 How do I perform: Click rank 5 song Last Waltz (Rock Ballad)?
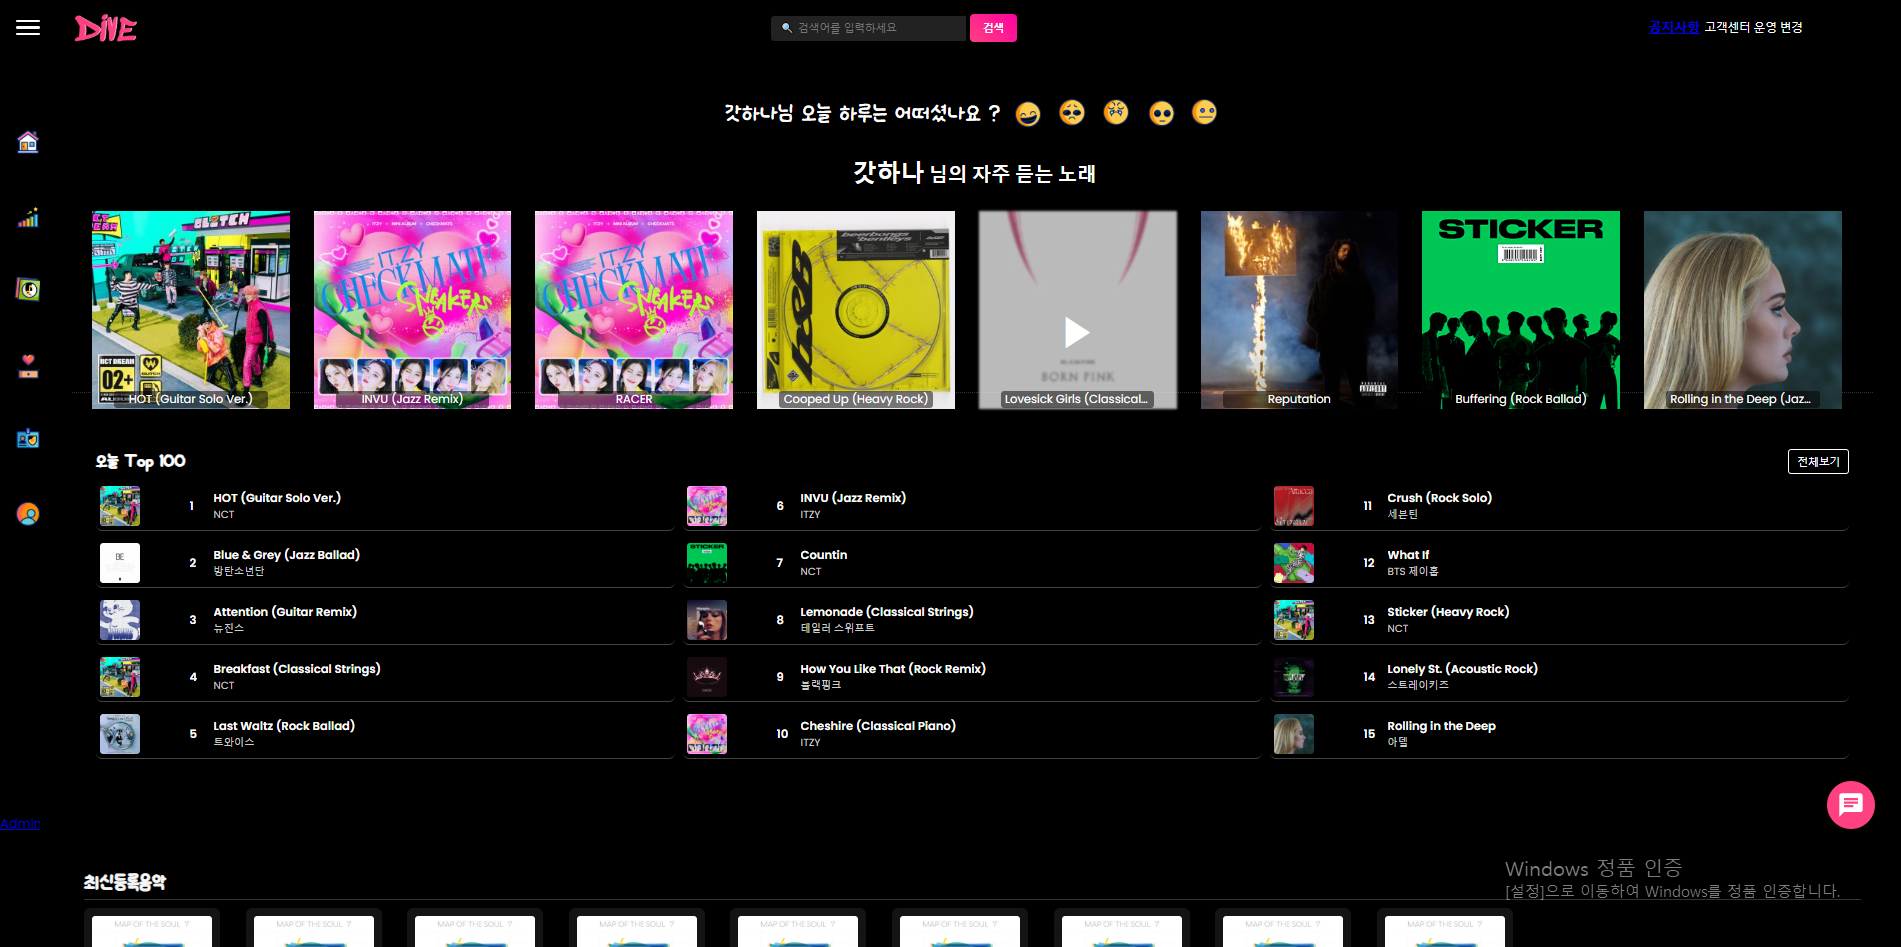[x=284, y=726]
